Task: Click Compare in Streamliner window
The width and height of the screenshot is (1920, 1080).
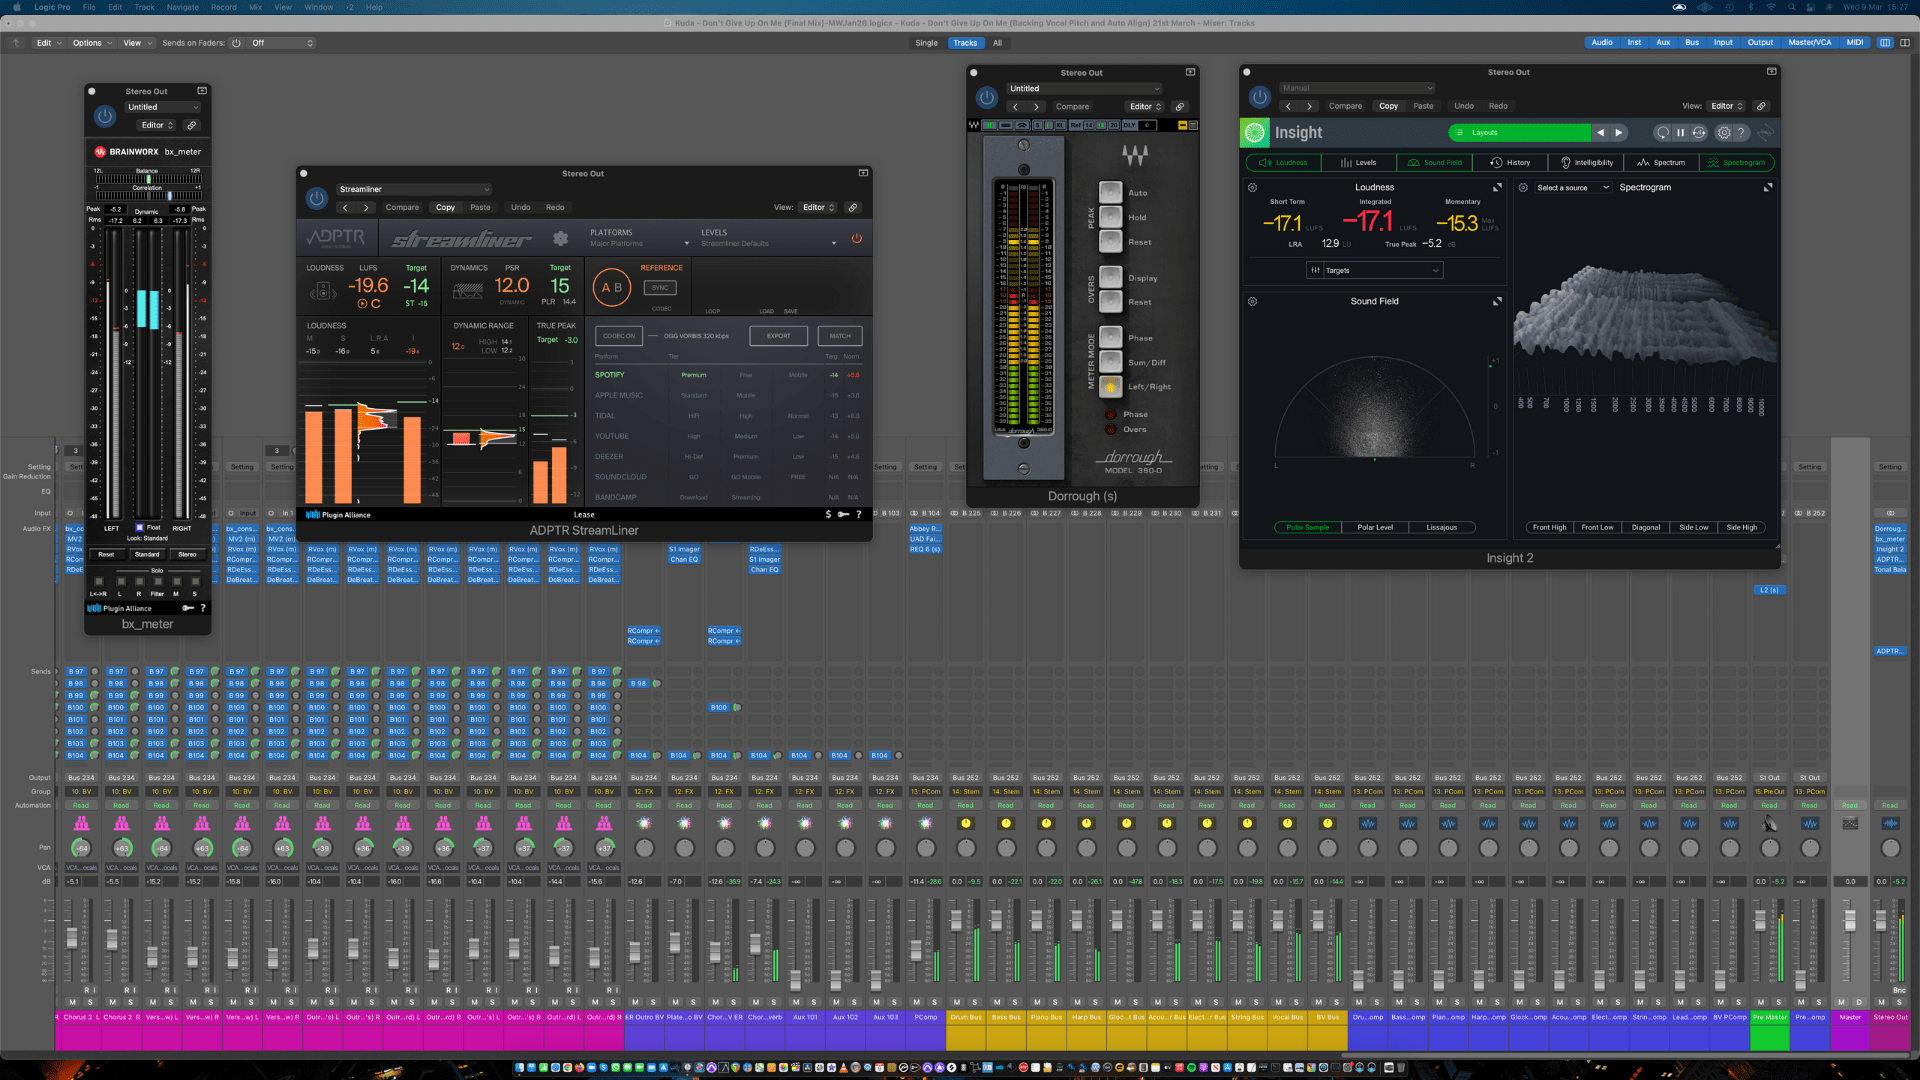Action: point(402,208)
